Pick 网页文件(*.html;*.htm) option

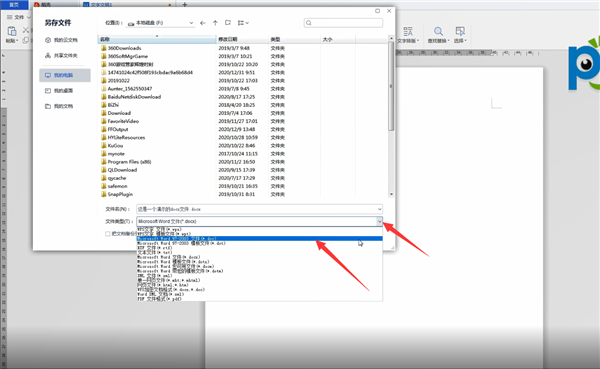click(259, 285)
